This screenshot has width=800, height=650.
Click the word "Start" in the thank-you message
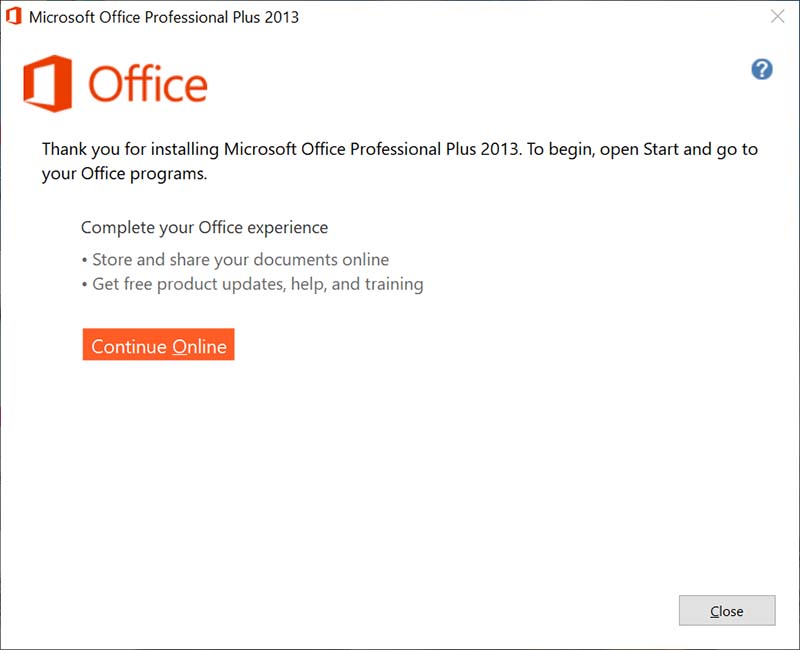(x=661, y=149)
